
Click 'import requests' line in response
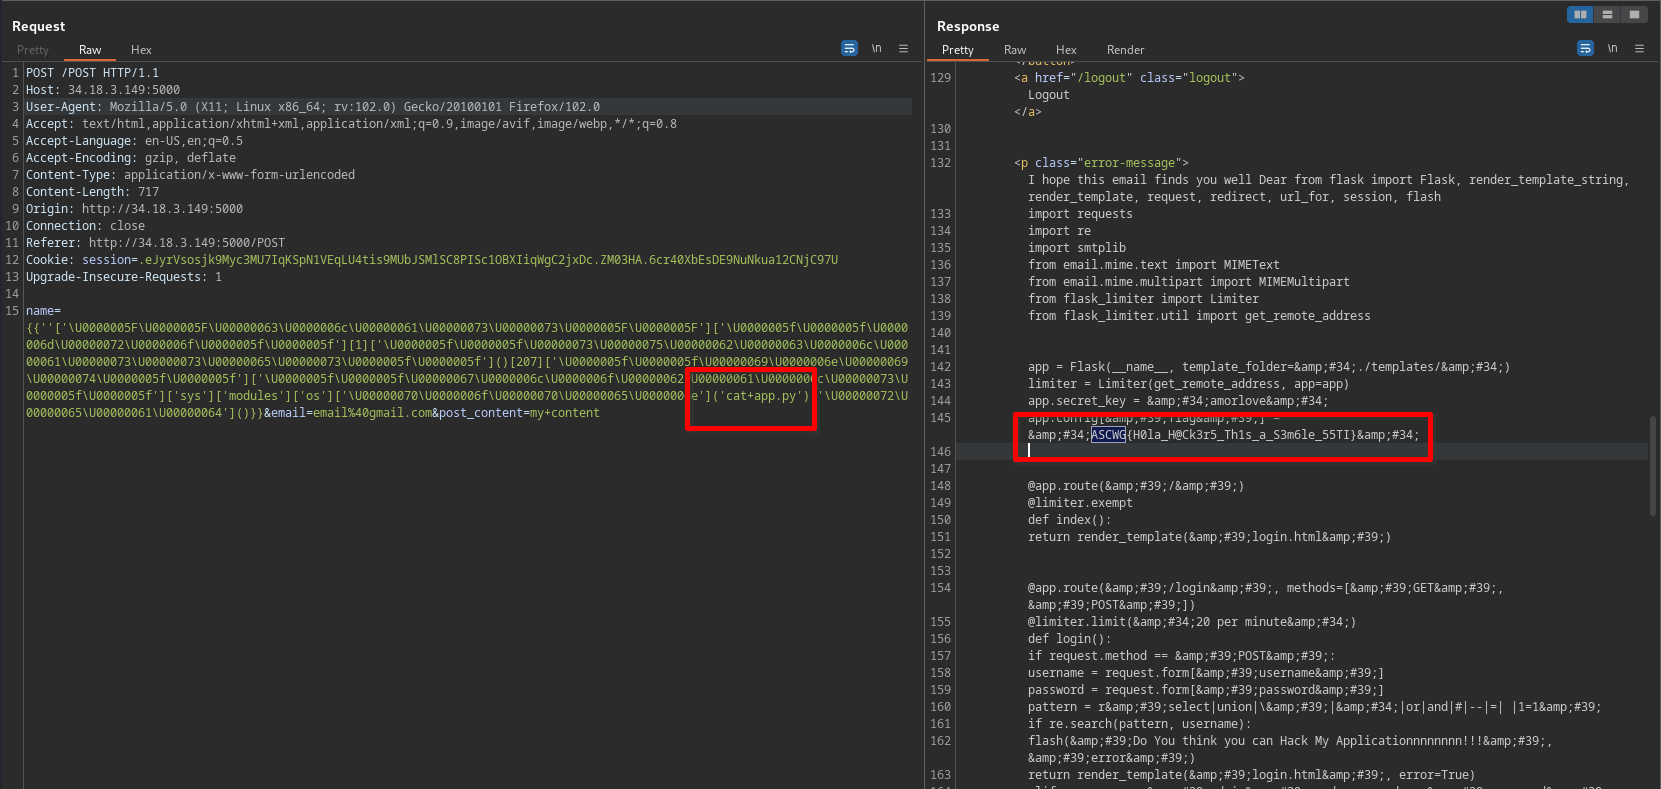pos(1080,214)
